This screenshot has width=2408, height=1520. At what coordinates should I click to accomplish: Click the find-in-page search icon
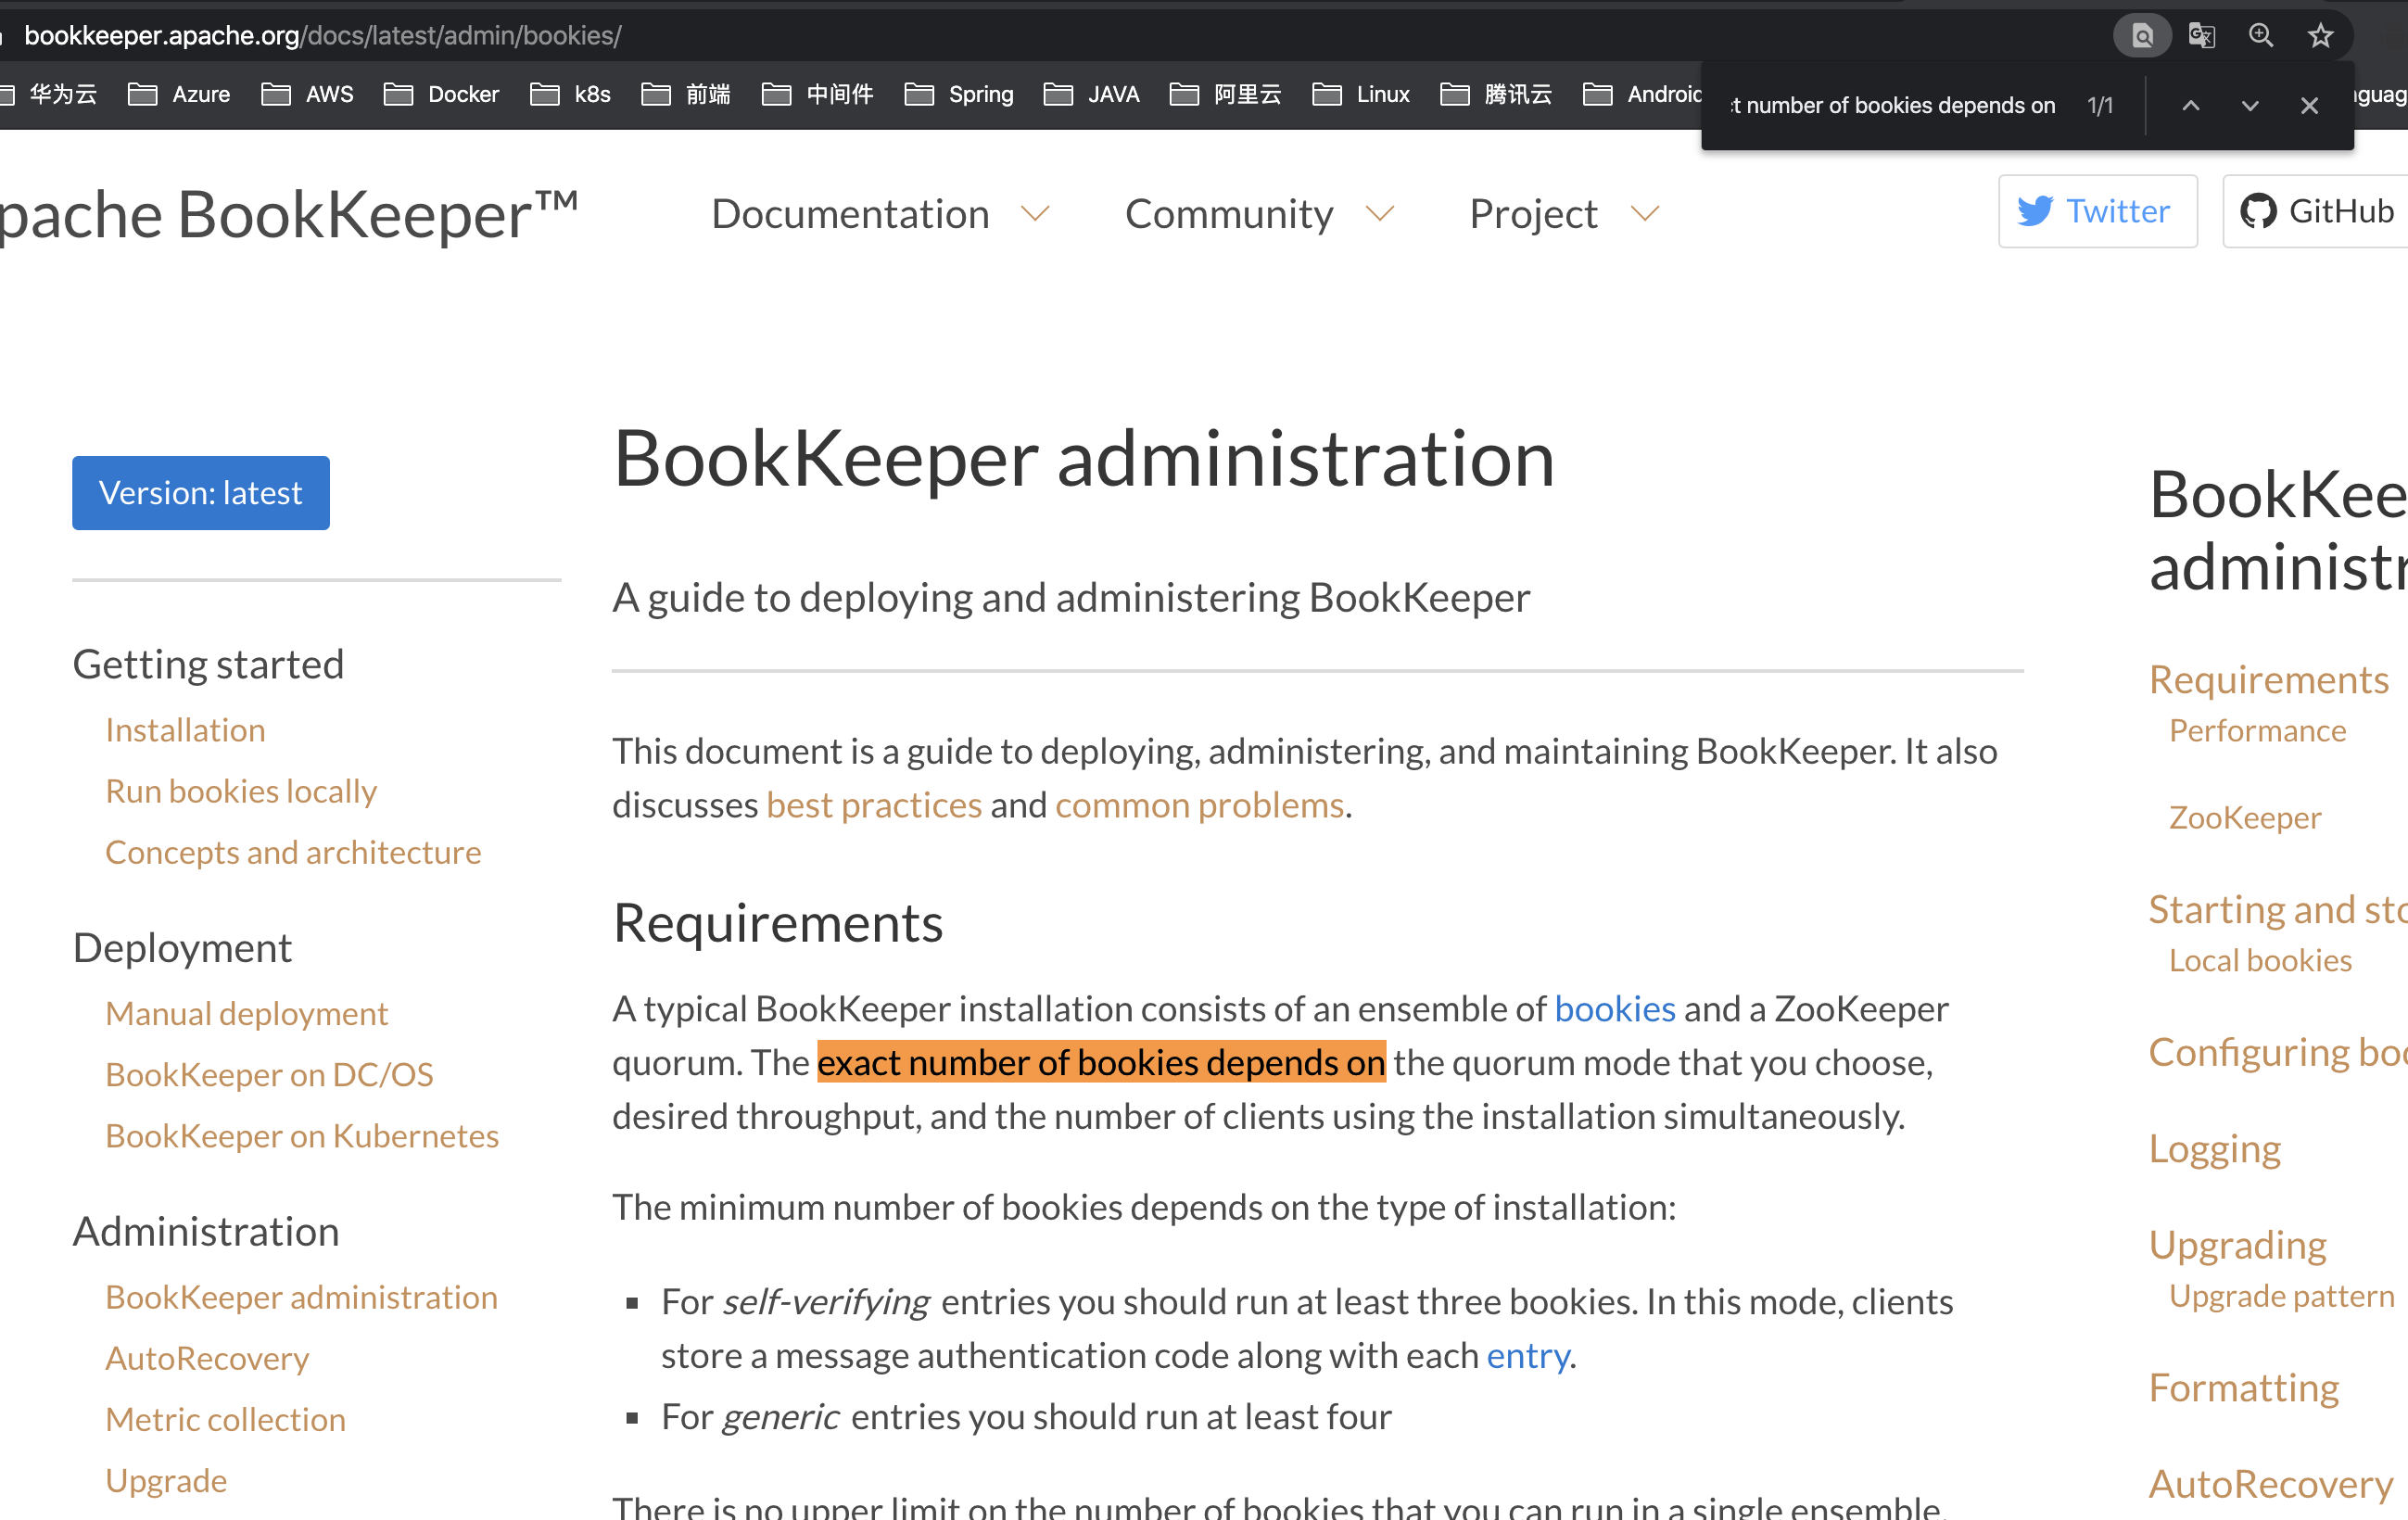[x=2142, y=36]
